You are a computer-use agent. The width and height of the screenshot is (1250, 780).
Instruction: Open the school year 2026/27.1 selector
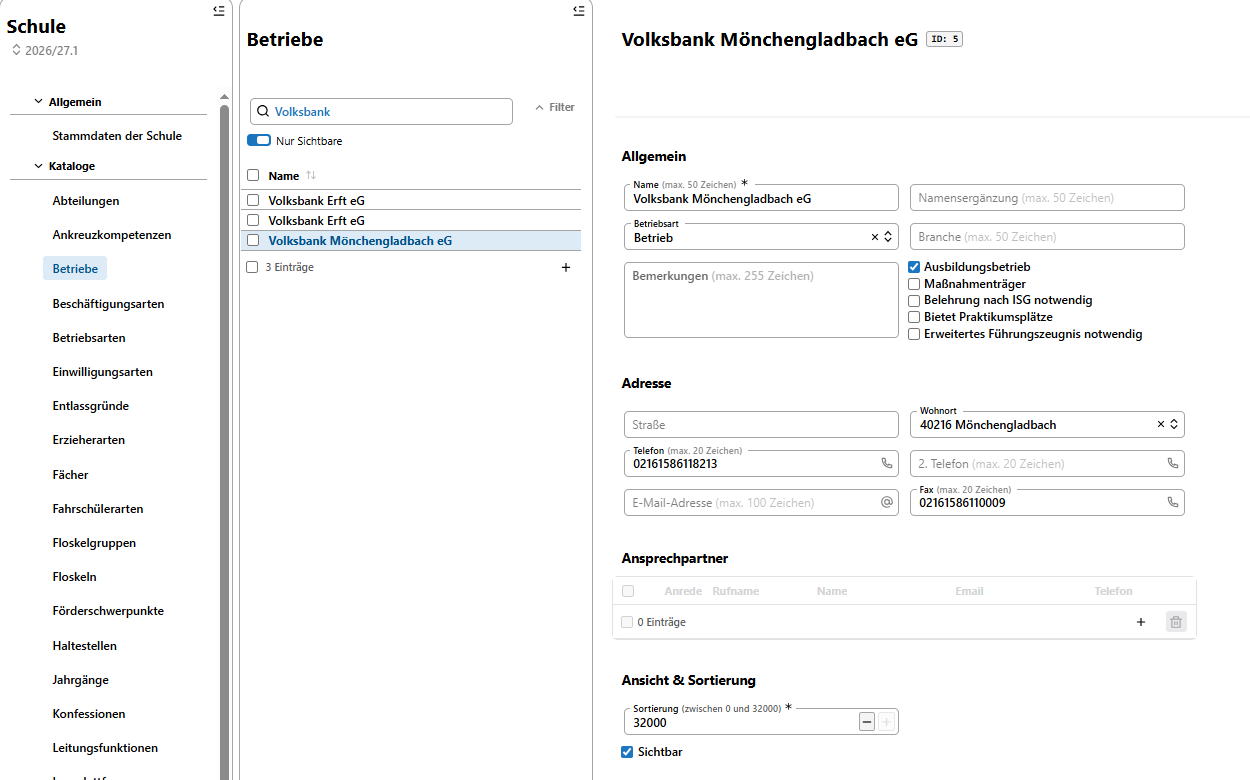[x=45, y=50]
